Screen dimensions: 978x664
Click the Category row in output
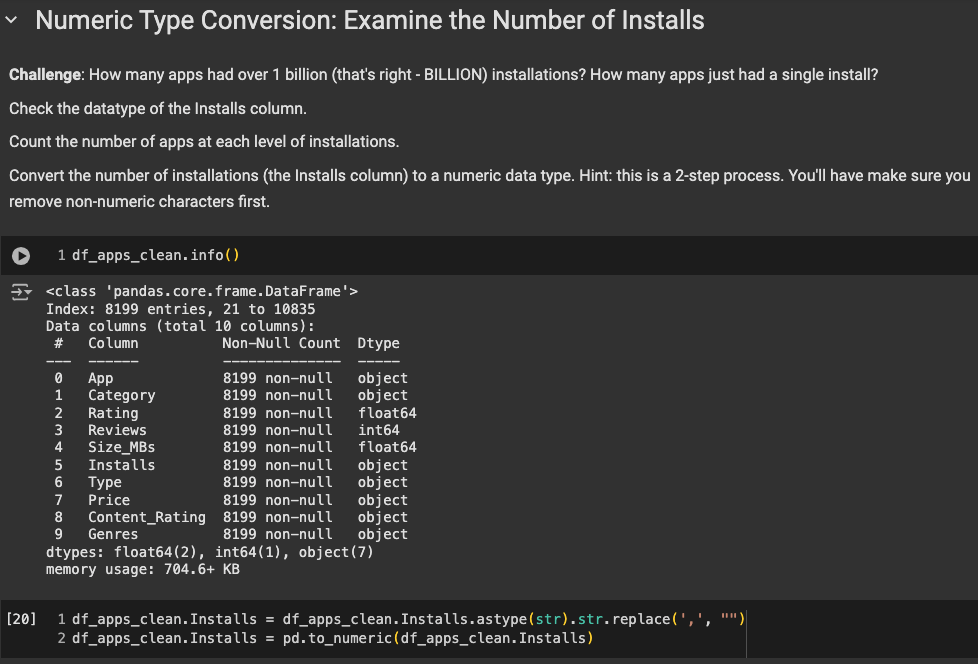(x=231, y=395)
